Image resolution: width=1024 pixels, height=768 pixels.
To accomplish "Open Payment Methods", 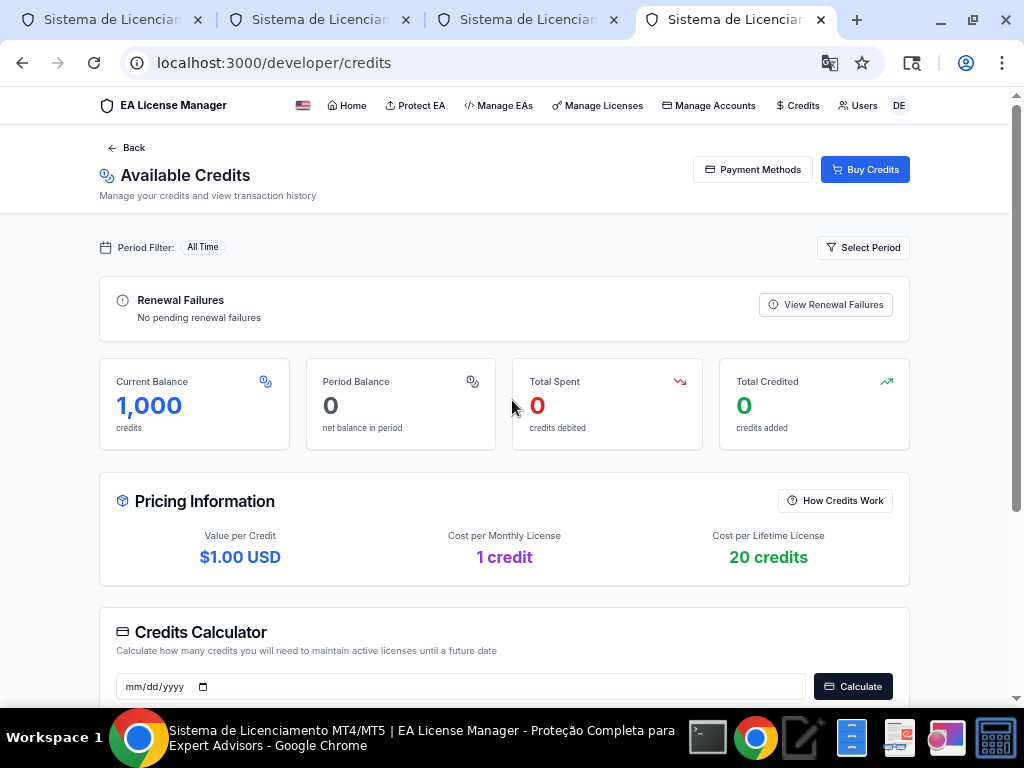I will click(753, 170).
